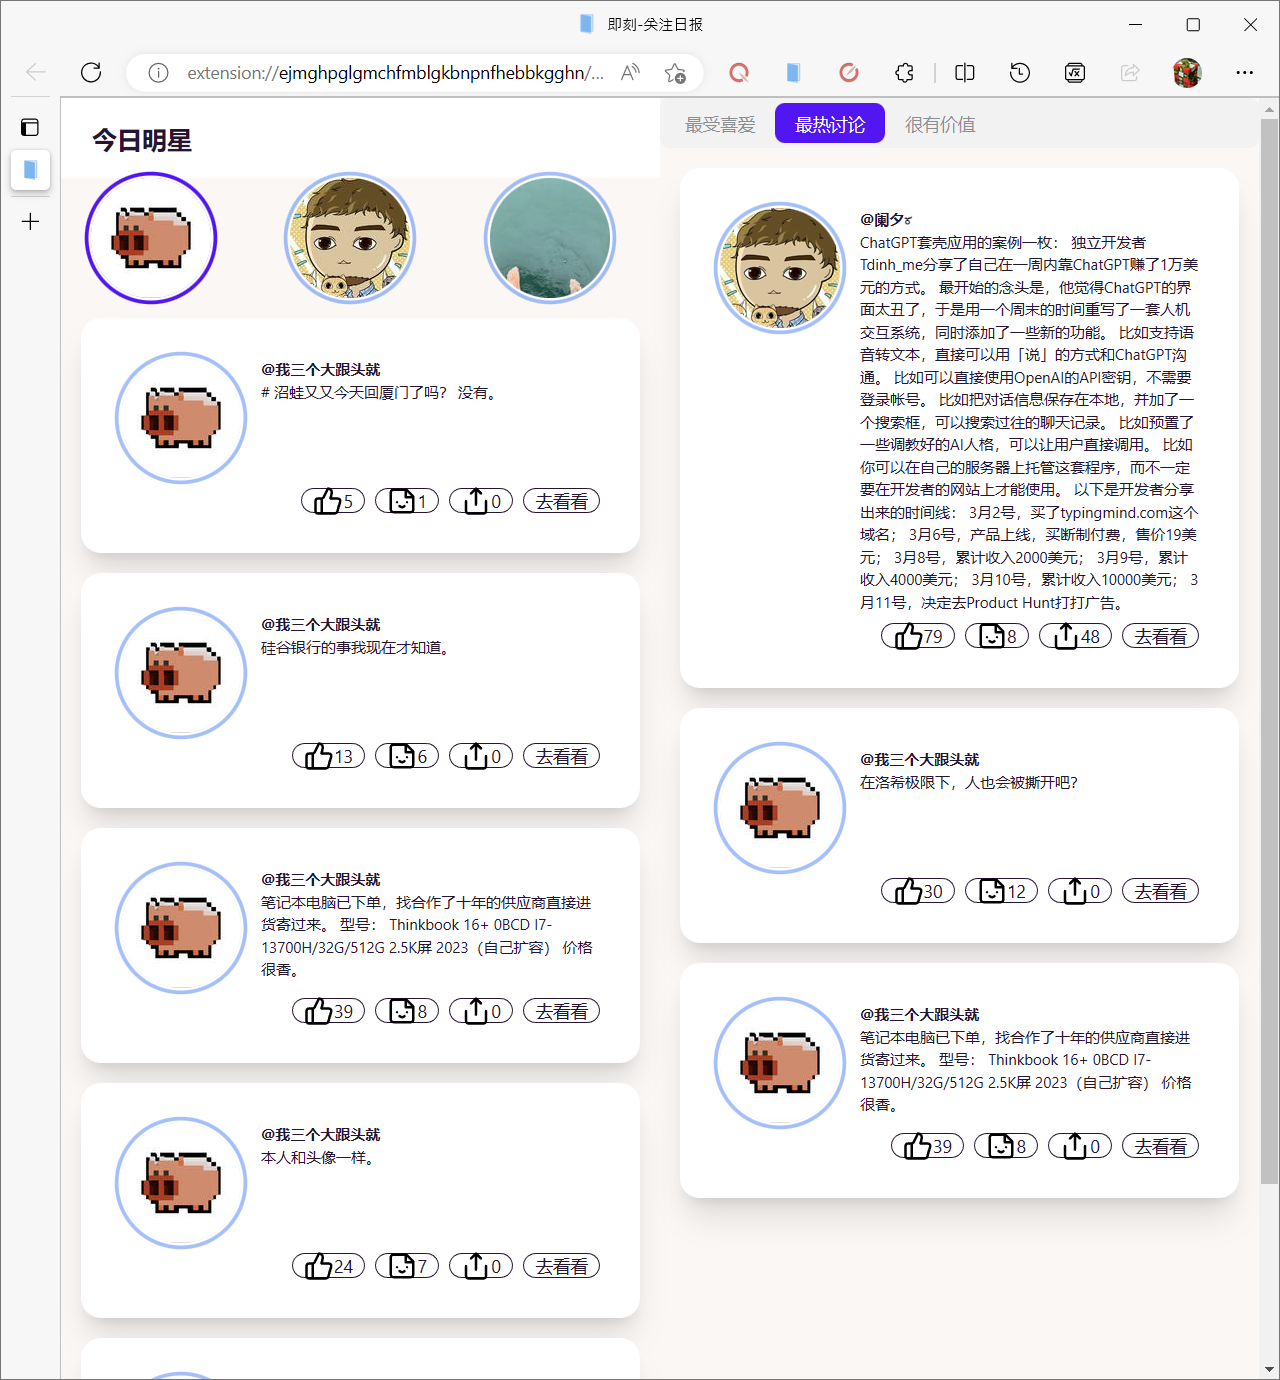
Task: Open browsing history clock icon
Action: (1019, 73)
